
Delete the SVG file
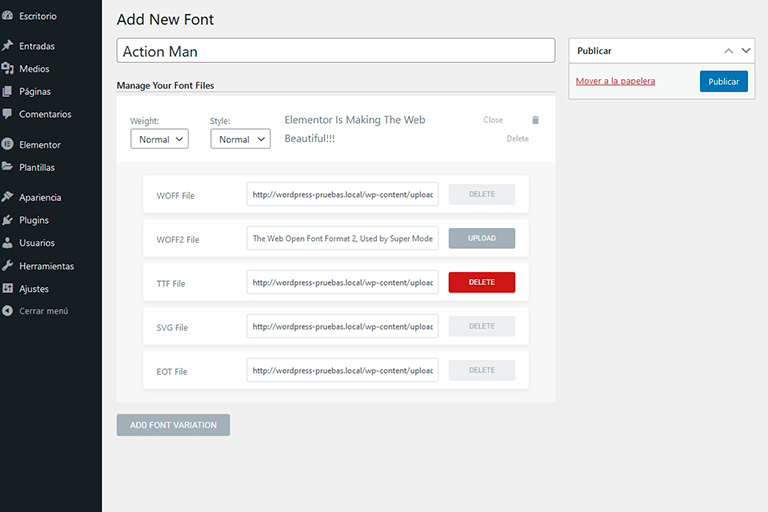click(x=481, y=326)
